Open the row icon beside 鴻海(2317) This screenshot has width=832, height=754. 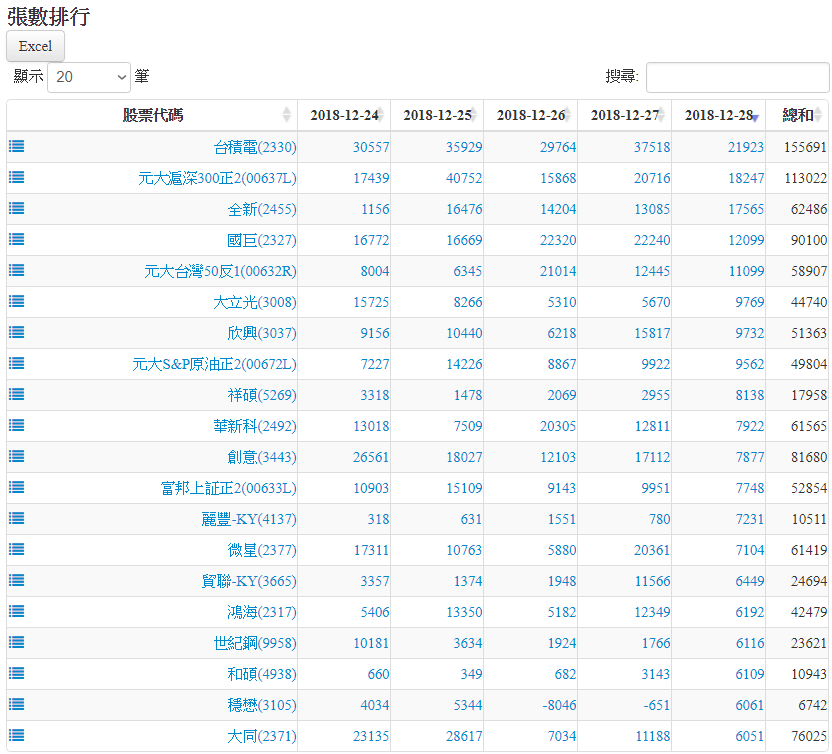[17, 611]
